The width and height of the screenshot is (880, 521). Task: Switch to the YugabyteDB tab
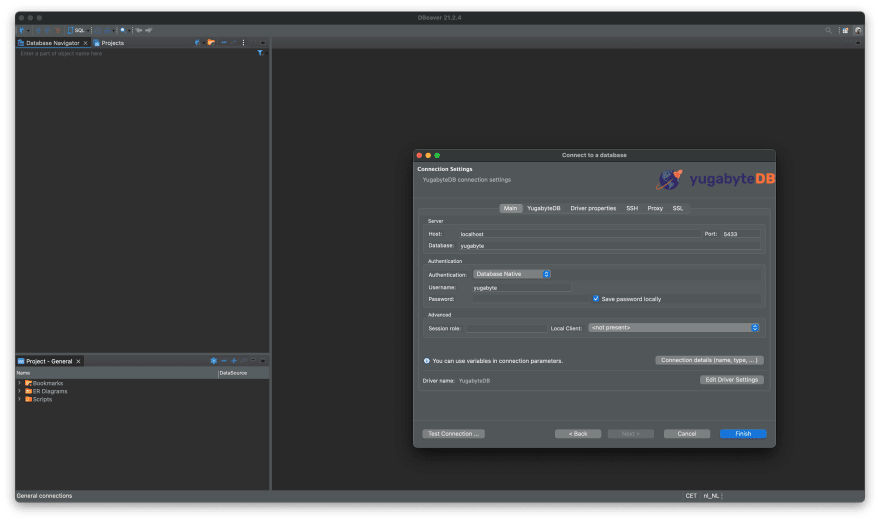(543, 208)
